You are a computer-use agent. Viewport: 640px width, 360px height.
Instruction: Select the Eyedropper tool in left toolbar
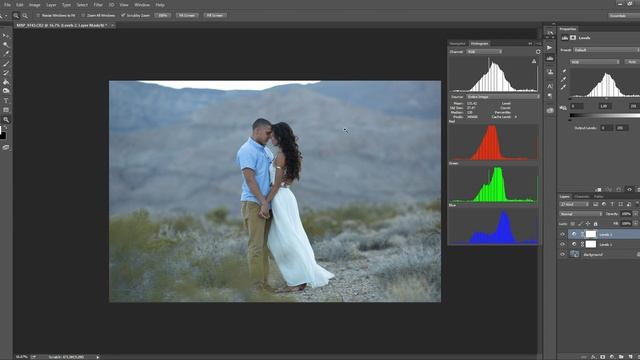6,54
